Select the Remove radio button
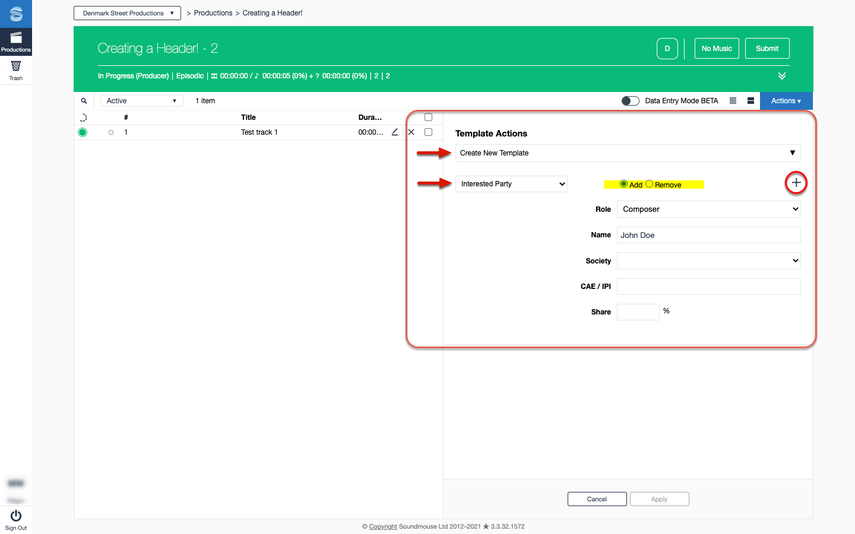The width and height of the screenshot is (855, 534). tap(649, 184)
